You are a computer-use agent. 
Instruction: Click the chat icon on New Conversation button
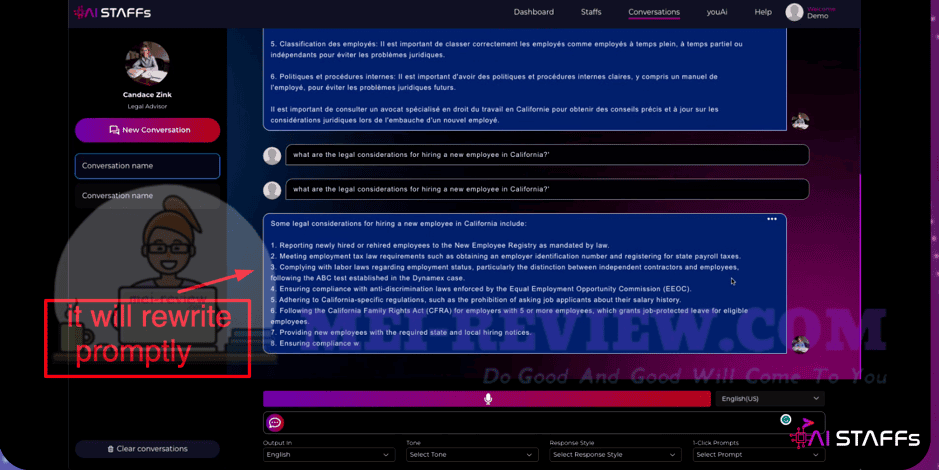point(114,130)
